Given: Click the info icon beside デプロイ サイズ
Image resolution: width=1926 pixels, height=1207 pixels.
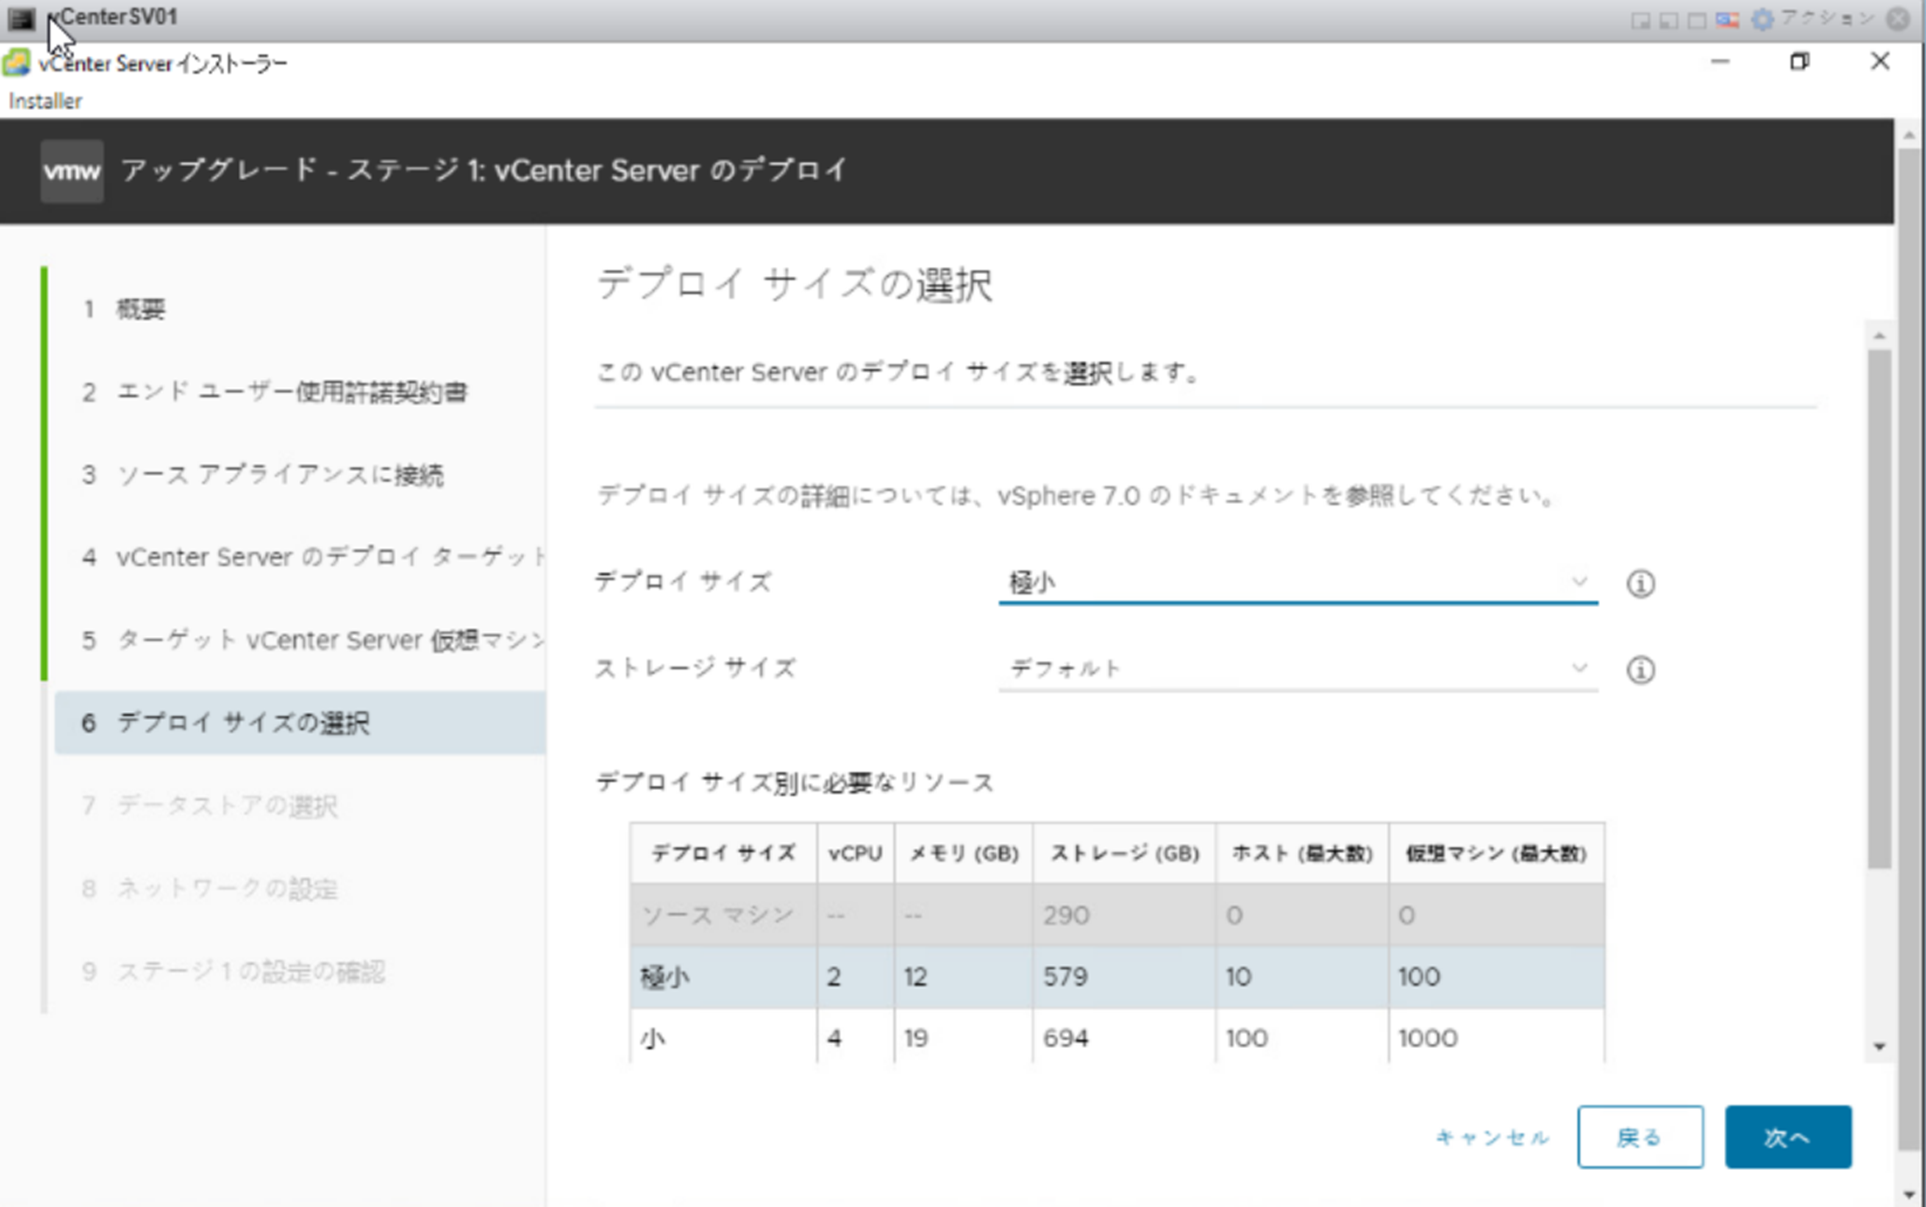Looking at the screenshot, I should 1640,584.
